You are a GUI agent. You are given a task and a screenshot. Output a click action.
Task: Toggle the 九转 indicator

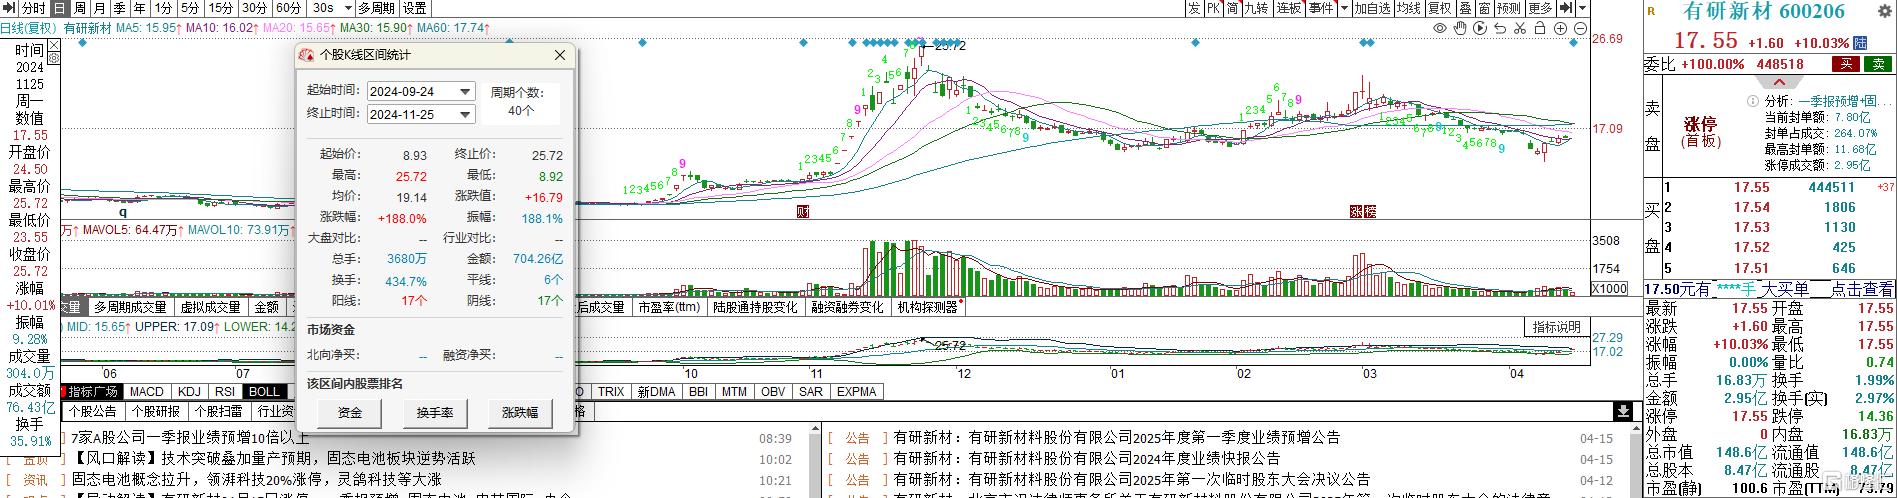tap(1256, 8)
